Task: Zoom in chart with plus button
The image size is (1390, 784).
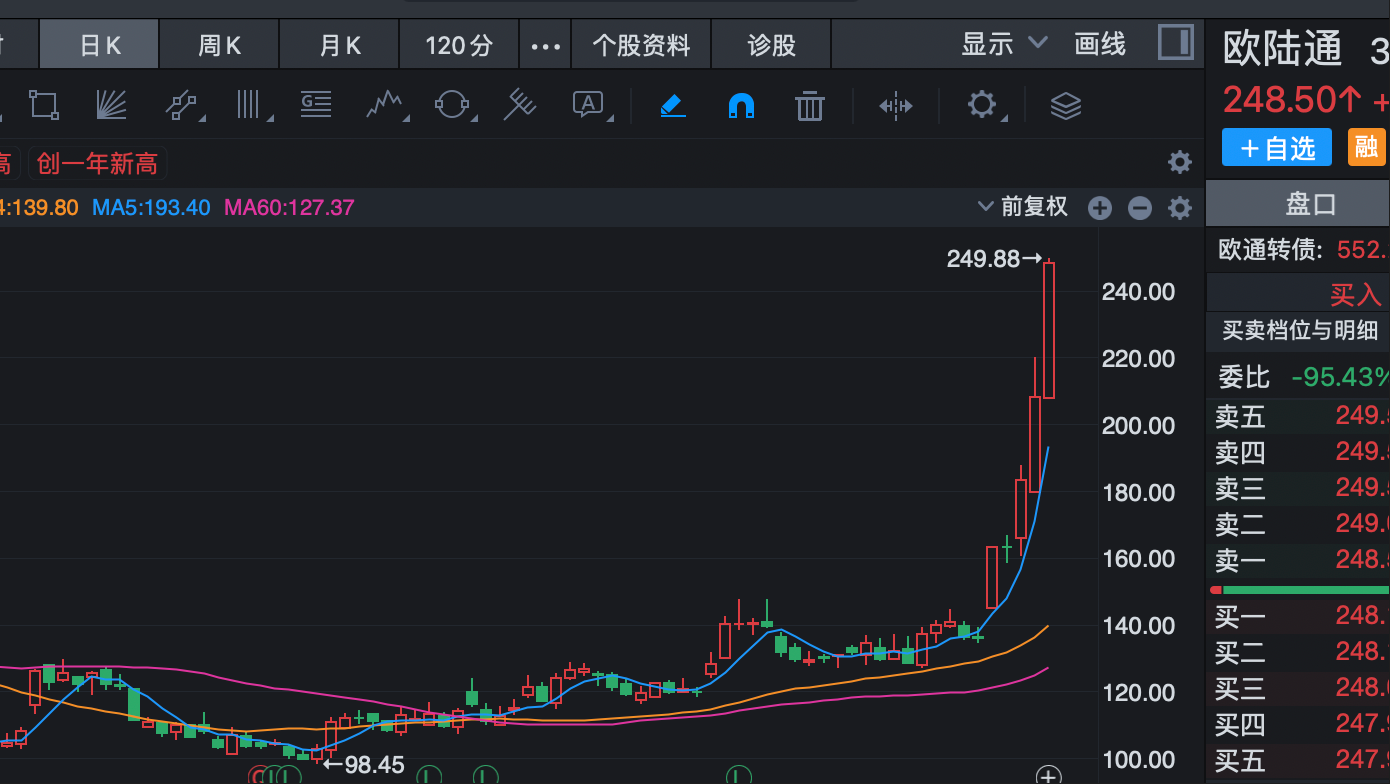Action: (1100, 208)
